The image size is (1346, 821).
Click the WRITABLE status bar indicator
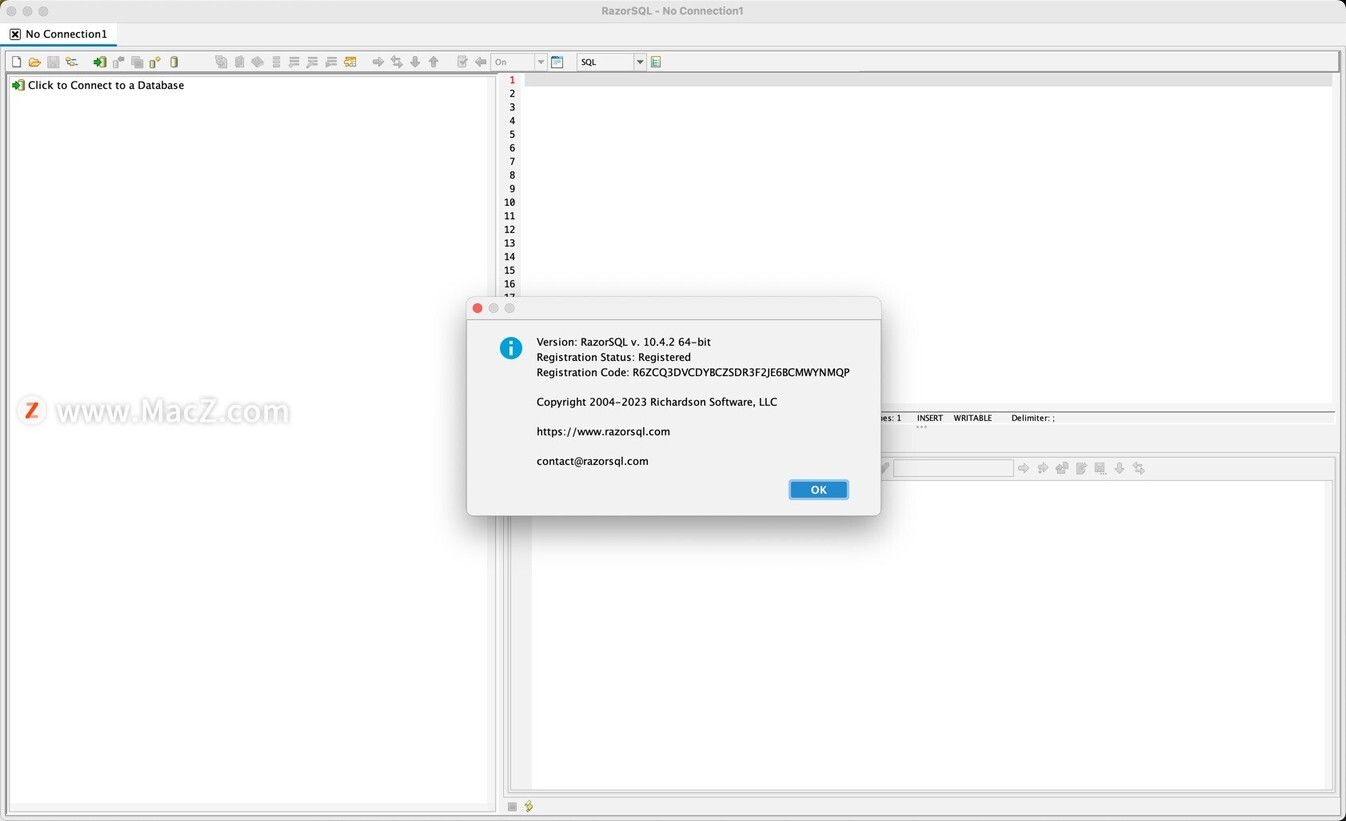tap(973, 418)
